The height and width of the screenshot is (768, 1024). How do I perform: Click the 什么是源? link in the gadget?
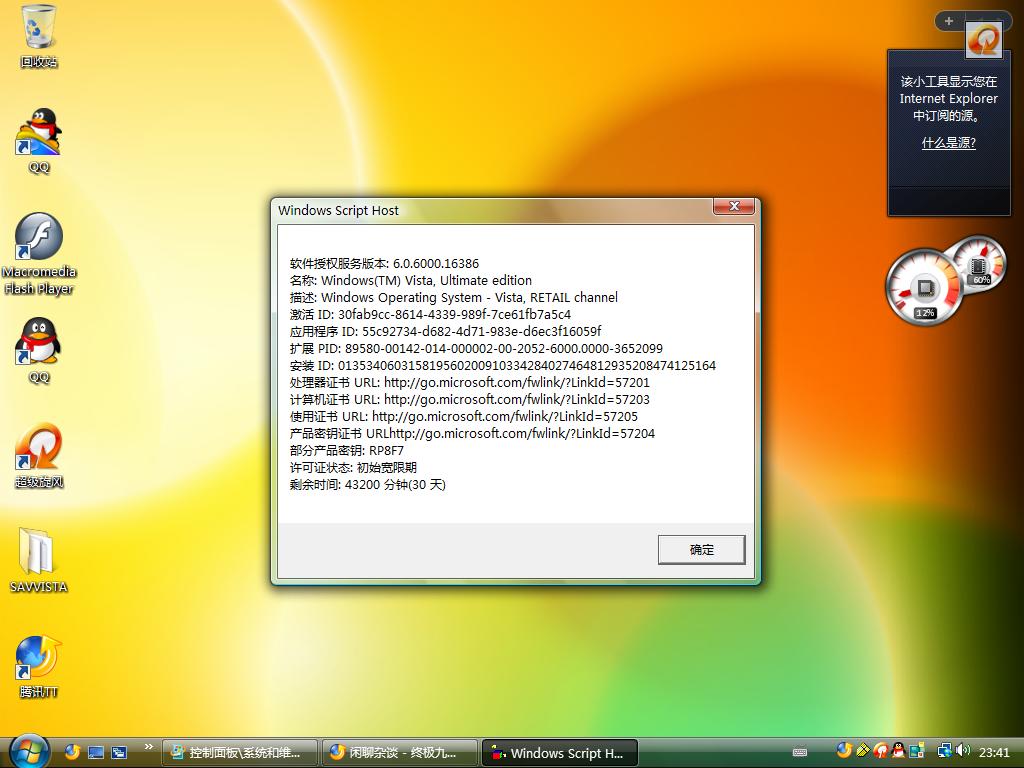pyautogui.click(x=948, y=143)
